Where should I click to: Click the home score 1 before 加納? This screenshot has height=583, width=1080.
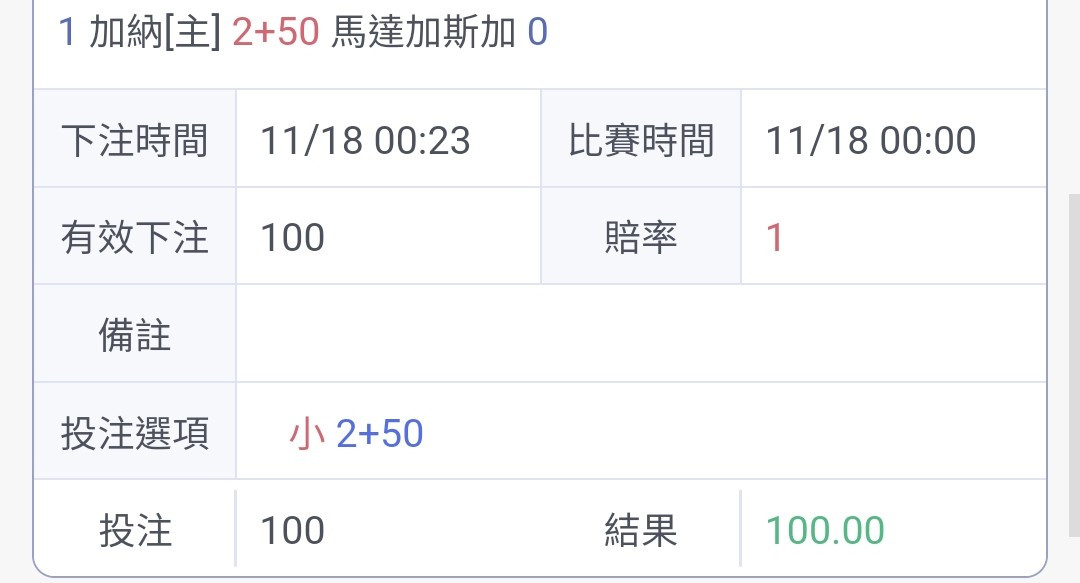click(x=67, y=32)
